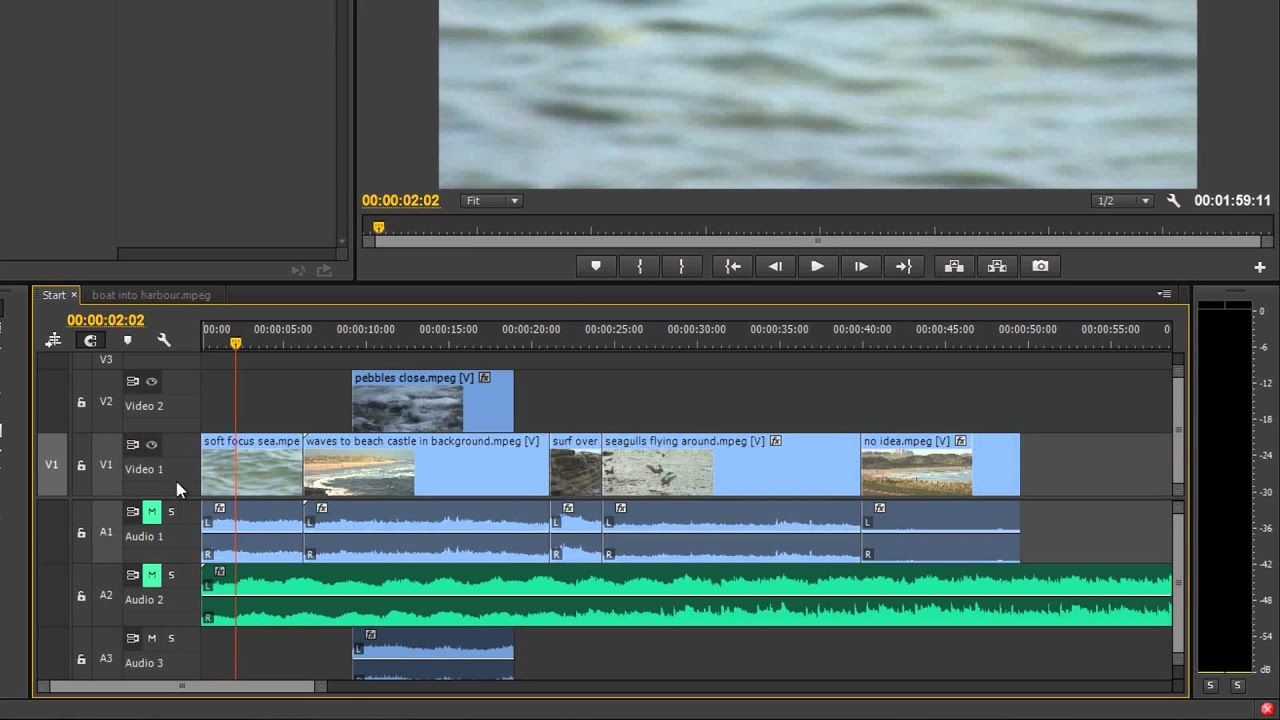Solo the Audio 2 track
This screenshot has width=1280, height=720.
pyautogui.click(x=171, y=574)
